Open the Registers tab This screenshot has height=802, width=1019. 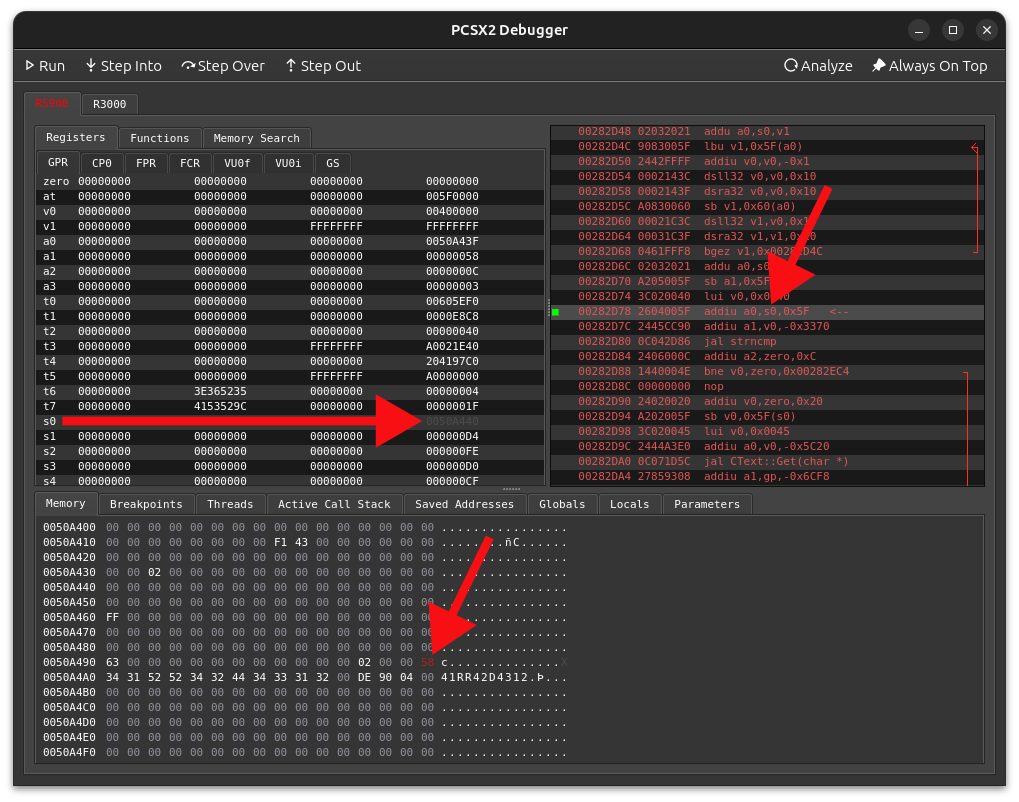[75, 137]
